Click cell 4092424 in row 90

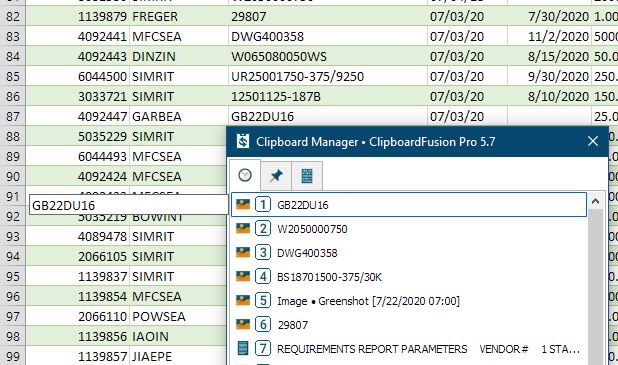pos(78,177)
